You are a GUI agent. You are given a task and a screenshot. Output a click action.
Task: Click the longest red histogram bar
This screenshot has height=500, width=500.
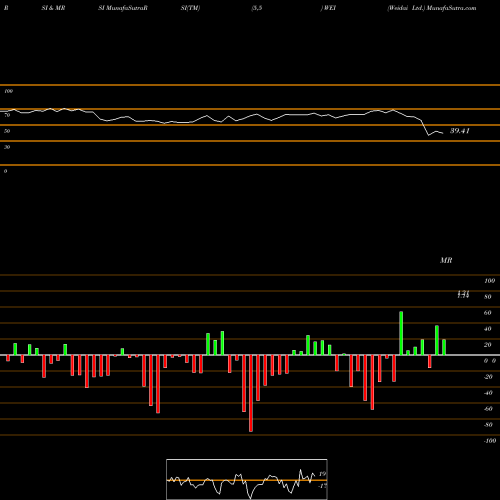tap(251, 393)
